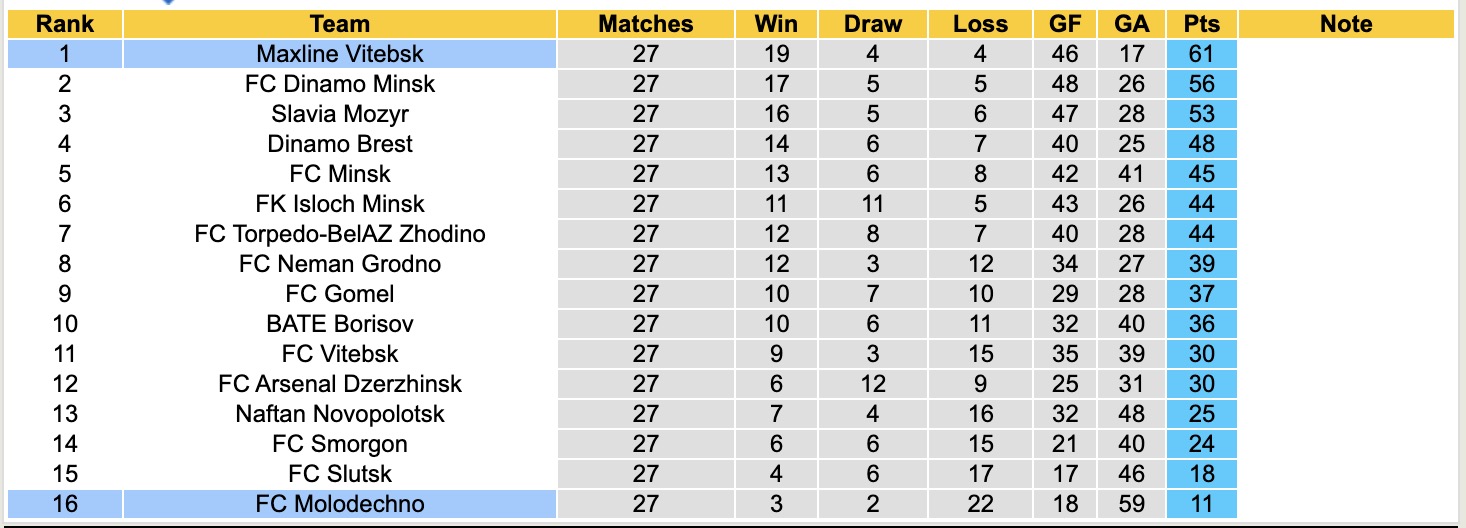
Task: Click on FC Torpedo-BelAZ Zhodino
Action: point(340,234)
